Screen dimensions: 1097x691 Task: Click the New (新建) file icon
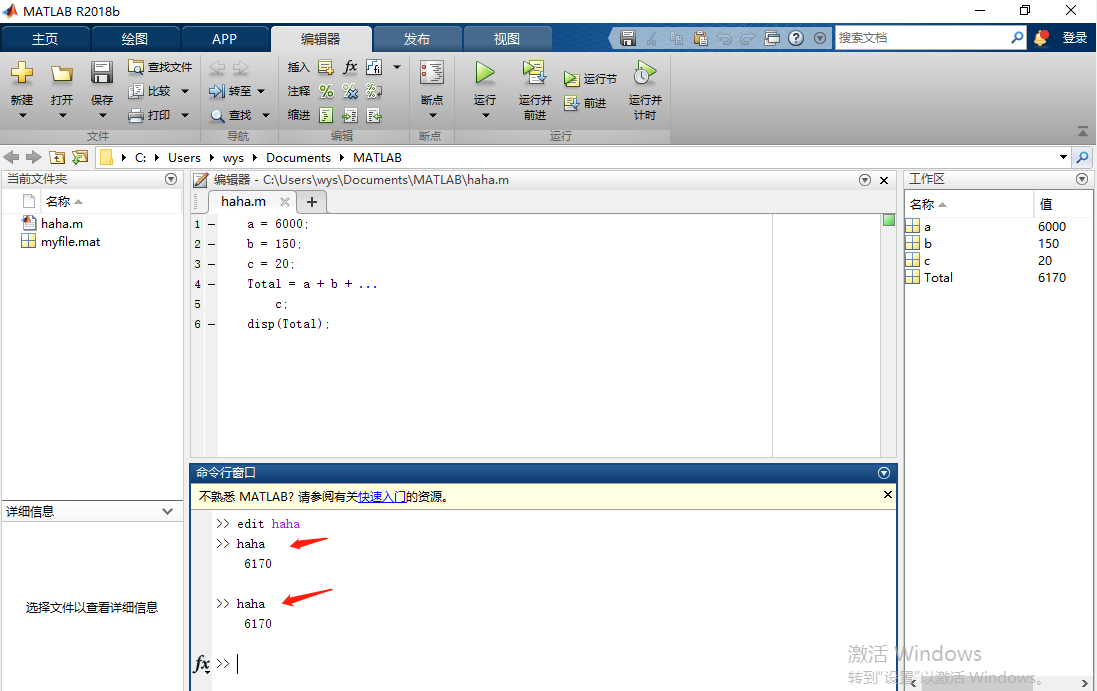click(x=22, y=72)
